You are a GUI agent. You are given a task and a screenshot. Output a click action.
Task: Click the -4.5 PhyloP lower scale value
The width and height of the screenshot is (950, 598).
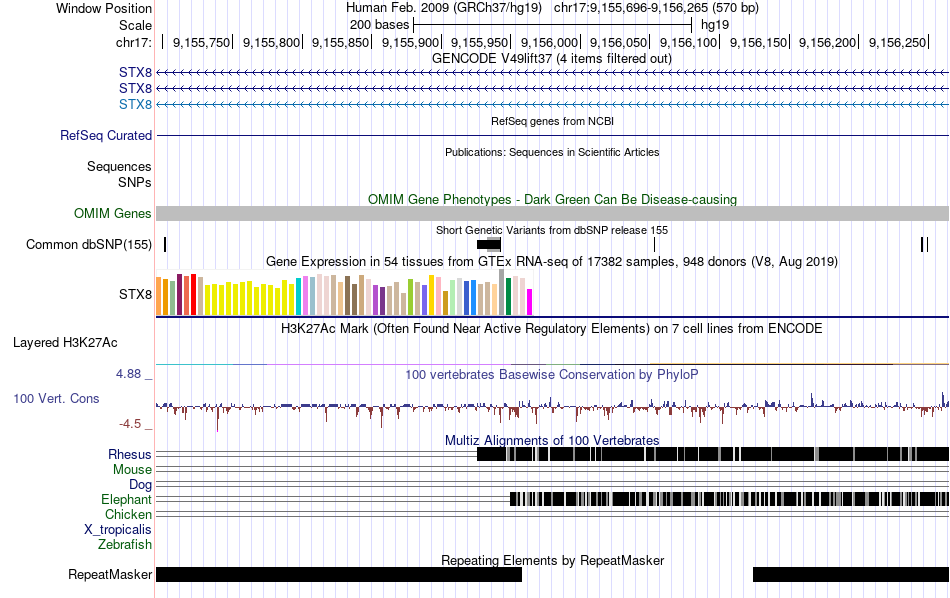click(130, 424)
